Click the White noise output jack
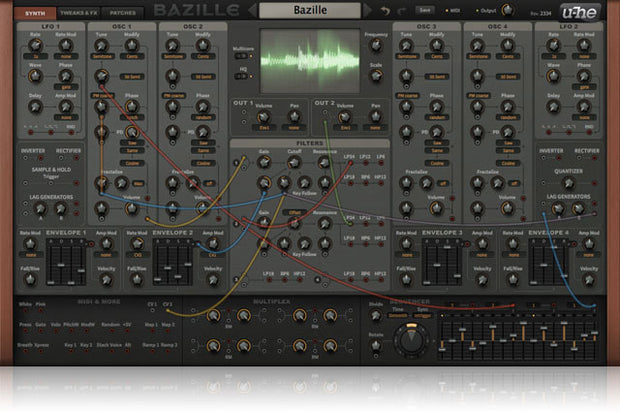Image resolution: width=620 pixels, height=412 pixels. pos(25,311)
